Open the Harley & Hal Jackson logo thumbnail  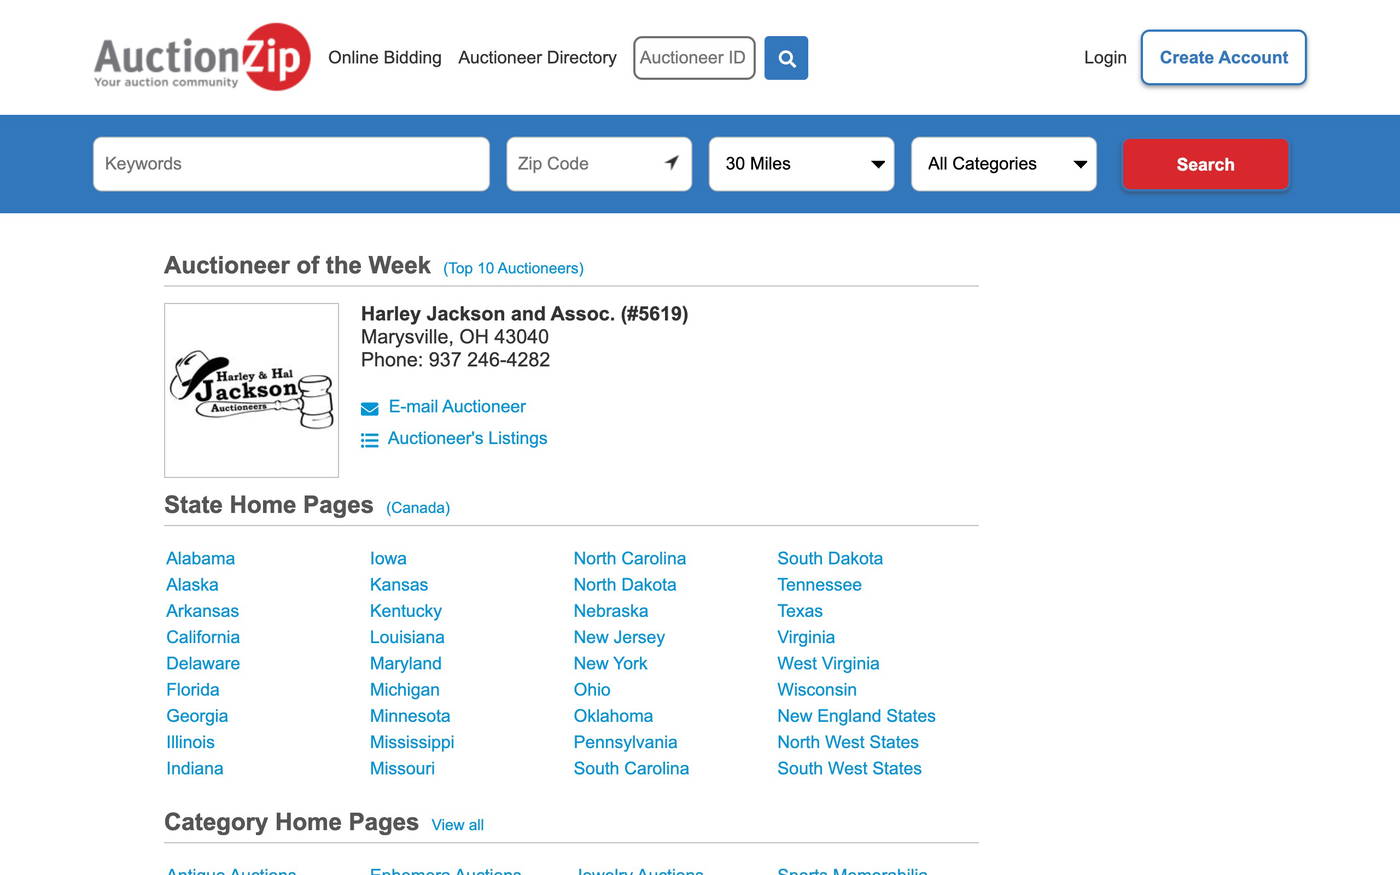(251, 390)
